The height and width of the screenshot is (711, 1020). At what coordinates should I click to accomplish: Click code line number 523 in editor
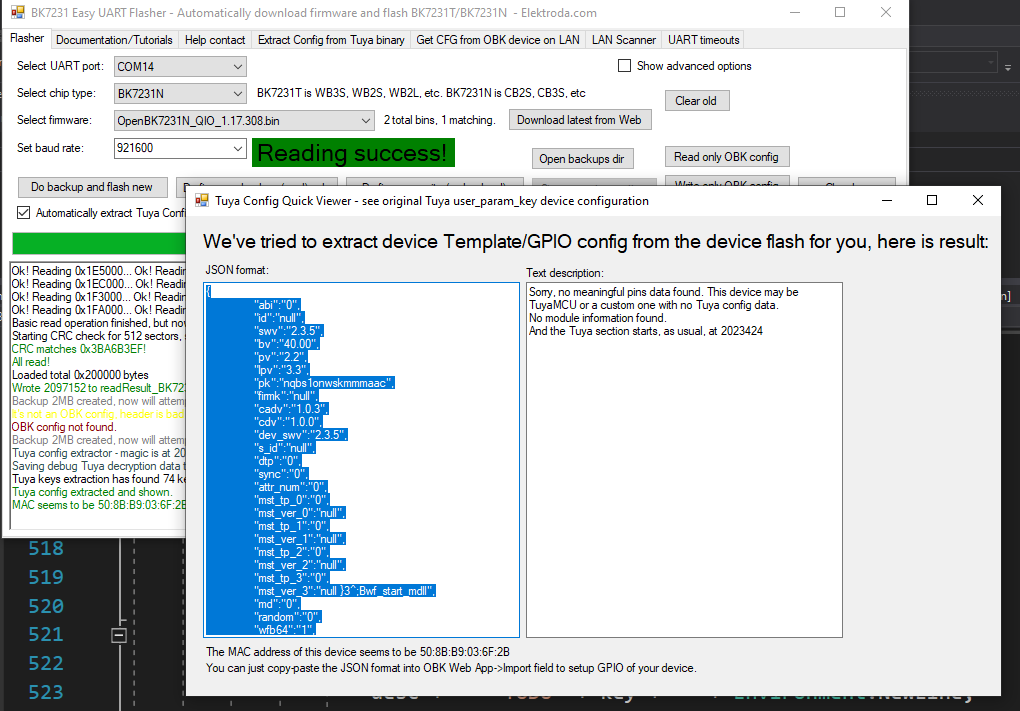[x=46, y=692]
